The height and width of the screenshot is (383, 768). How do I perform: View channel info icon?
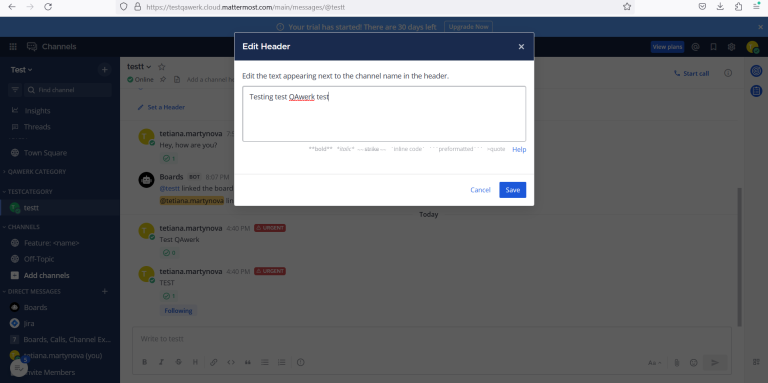[728, 73]
